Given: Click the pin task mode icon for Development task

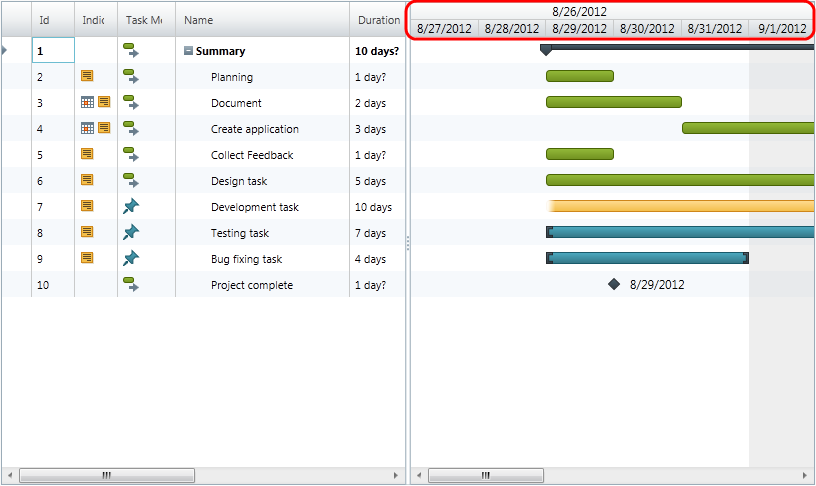Looking at the screenshot, I should pos(130,206).
